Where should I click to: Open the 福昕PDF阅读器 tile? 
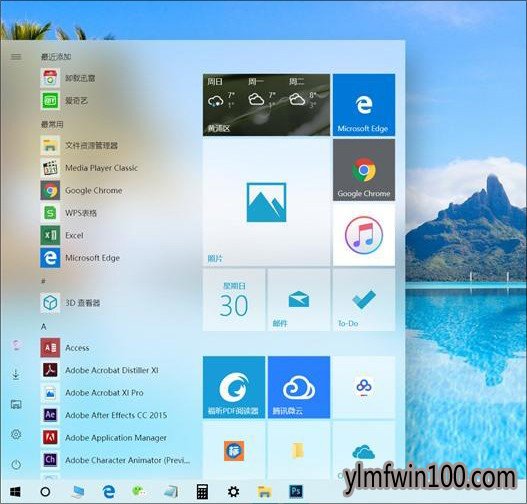[x=234, y=387]
